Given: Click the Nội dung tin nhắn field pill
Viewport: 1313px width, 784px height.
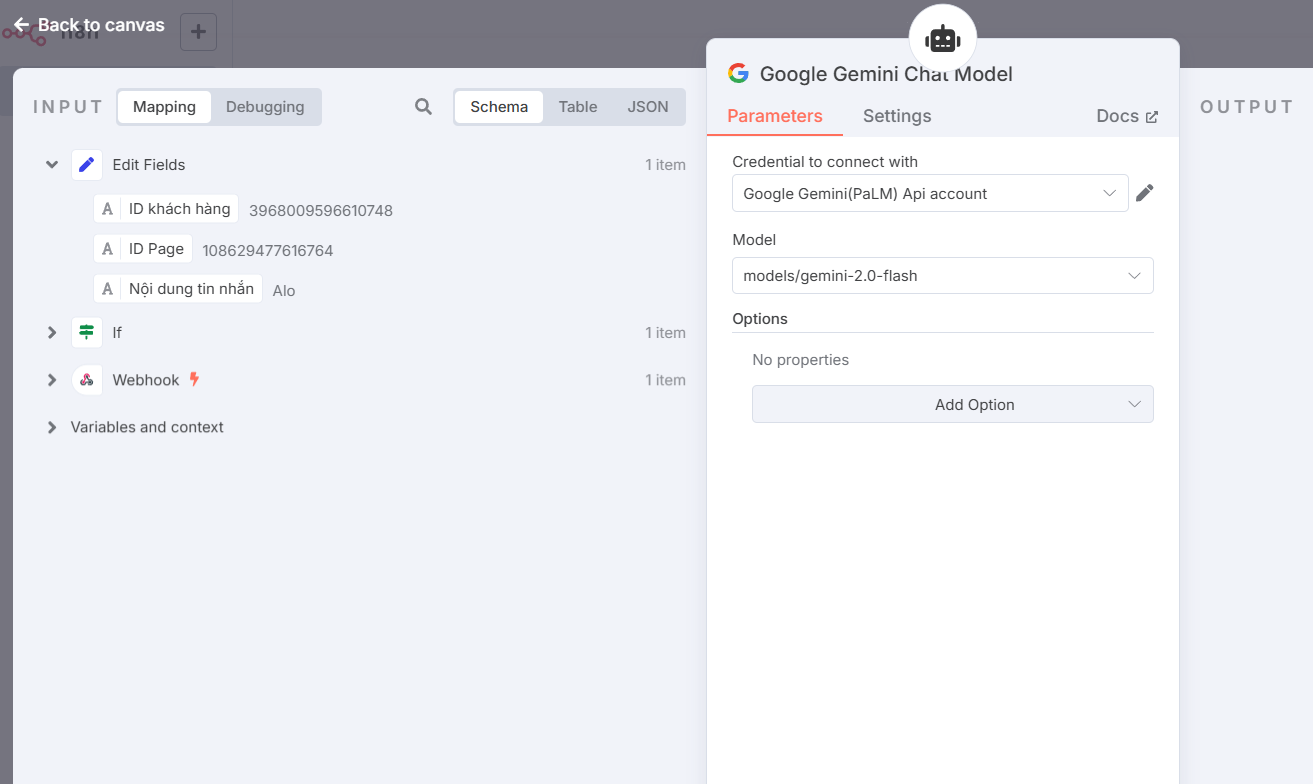Looking at the screenshot, I should pos(178,289).
